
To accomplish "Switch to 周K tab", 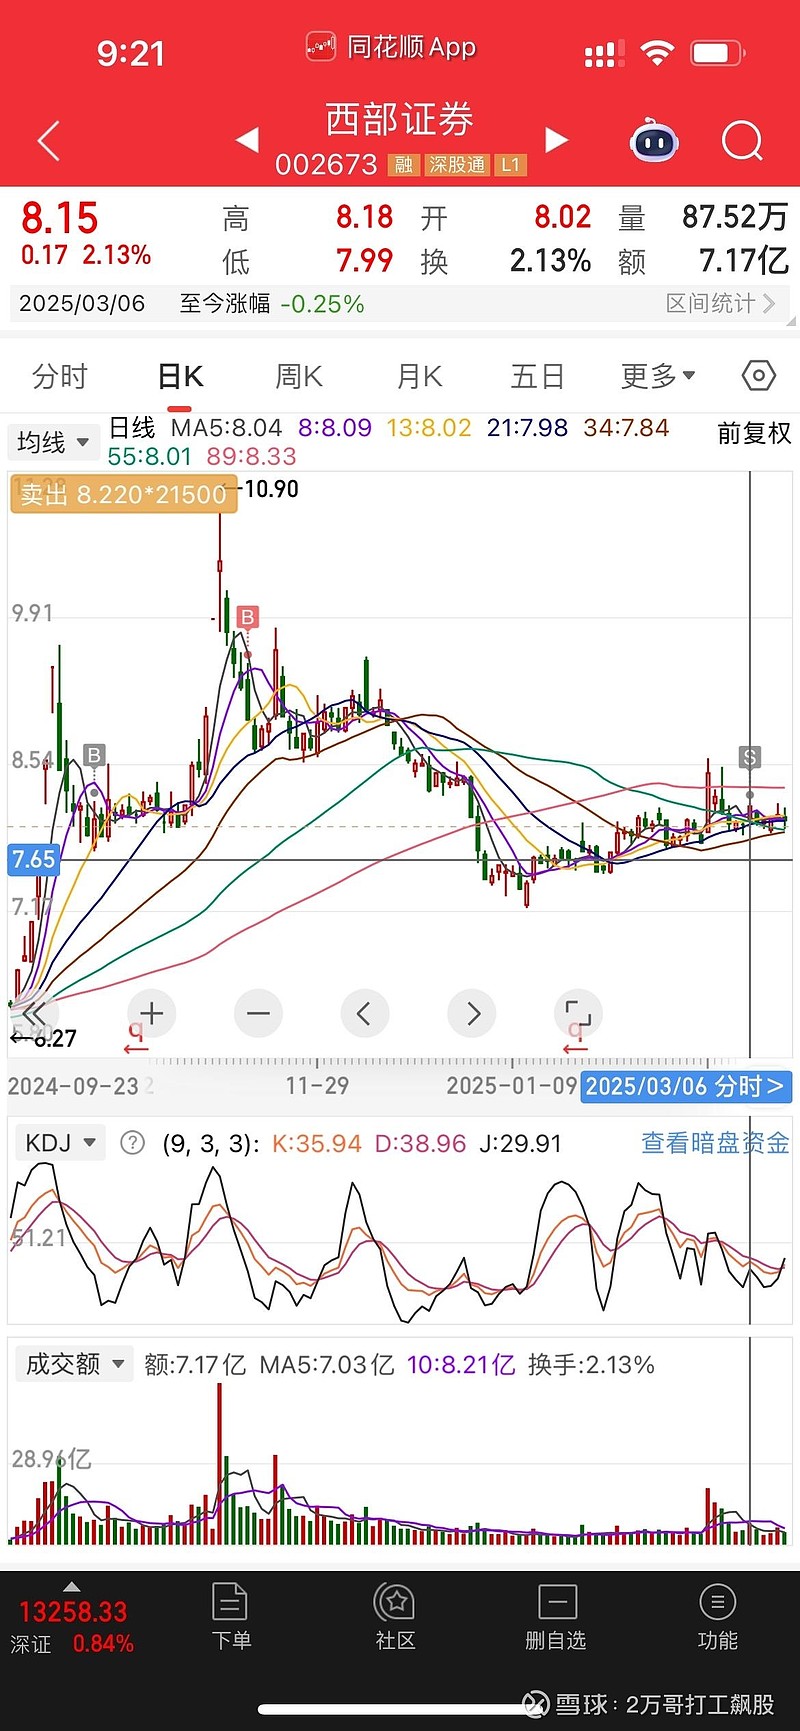I will (299, 376).
